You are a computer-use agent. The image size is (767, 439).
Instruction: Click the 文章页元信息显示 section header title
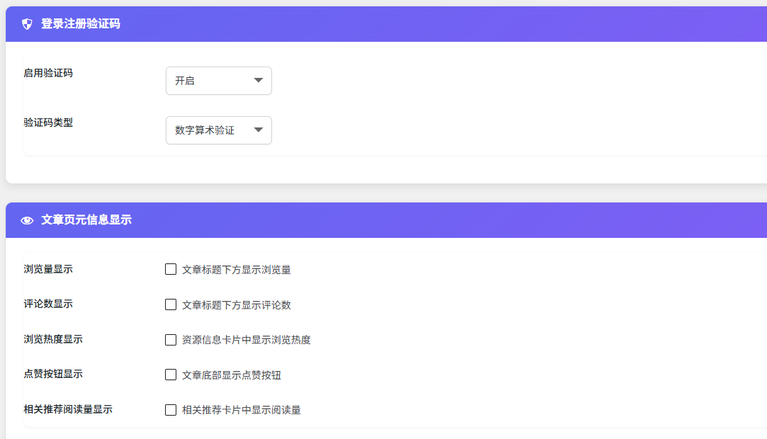coord(86,220)
